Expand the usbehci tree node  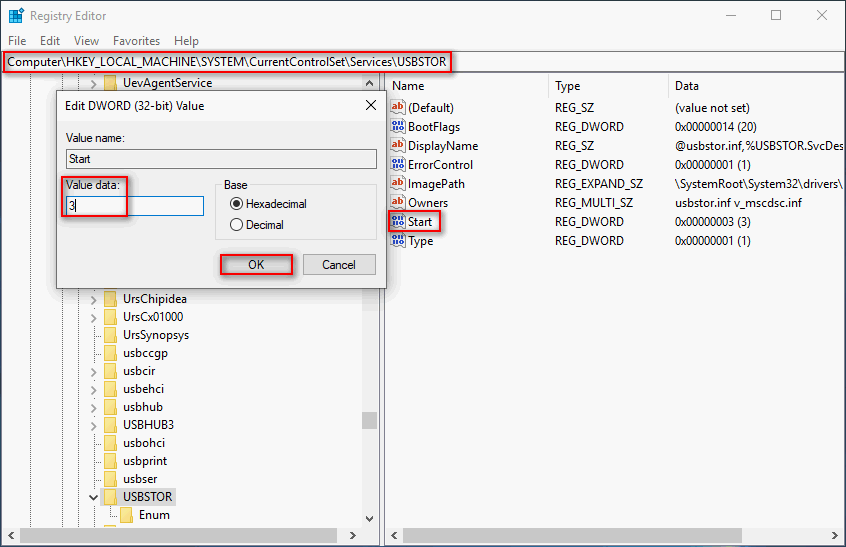(x=93, y=389)
